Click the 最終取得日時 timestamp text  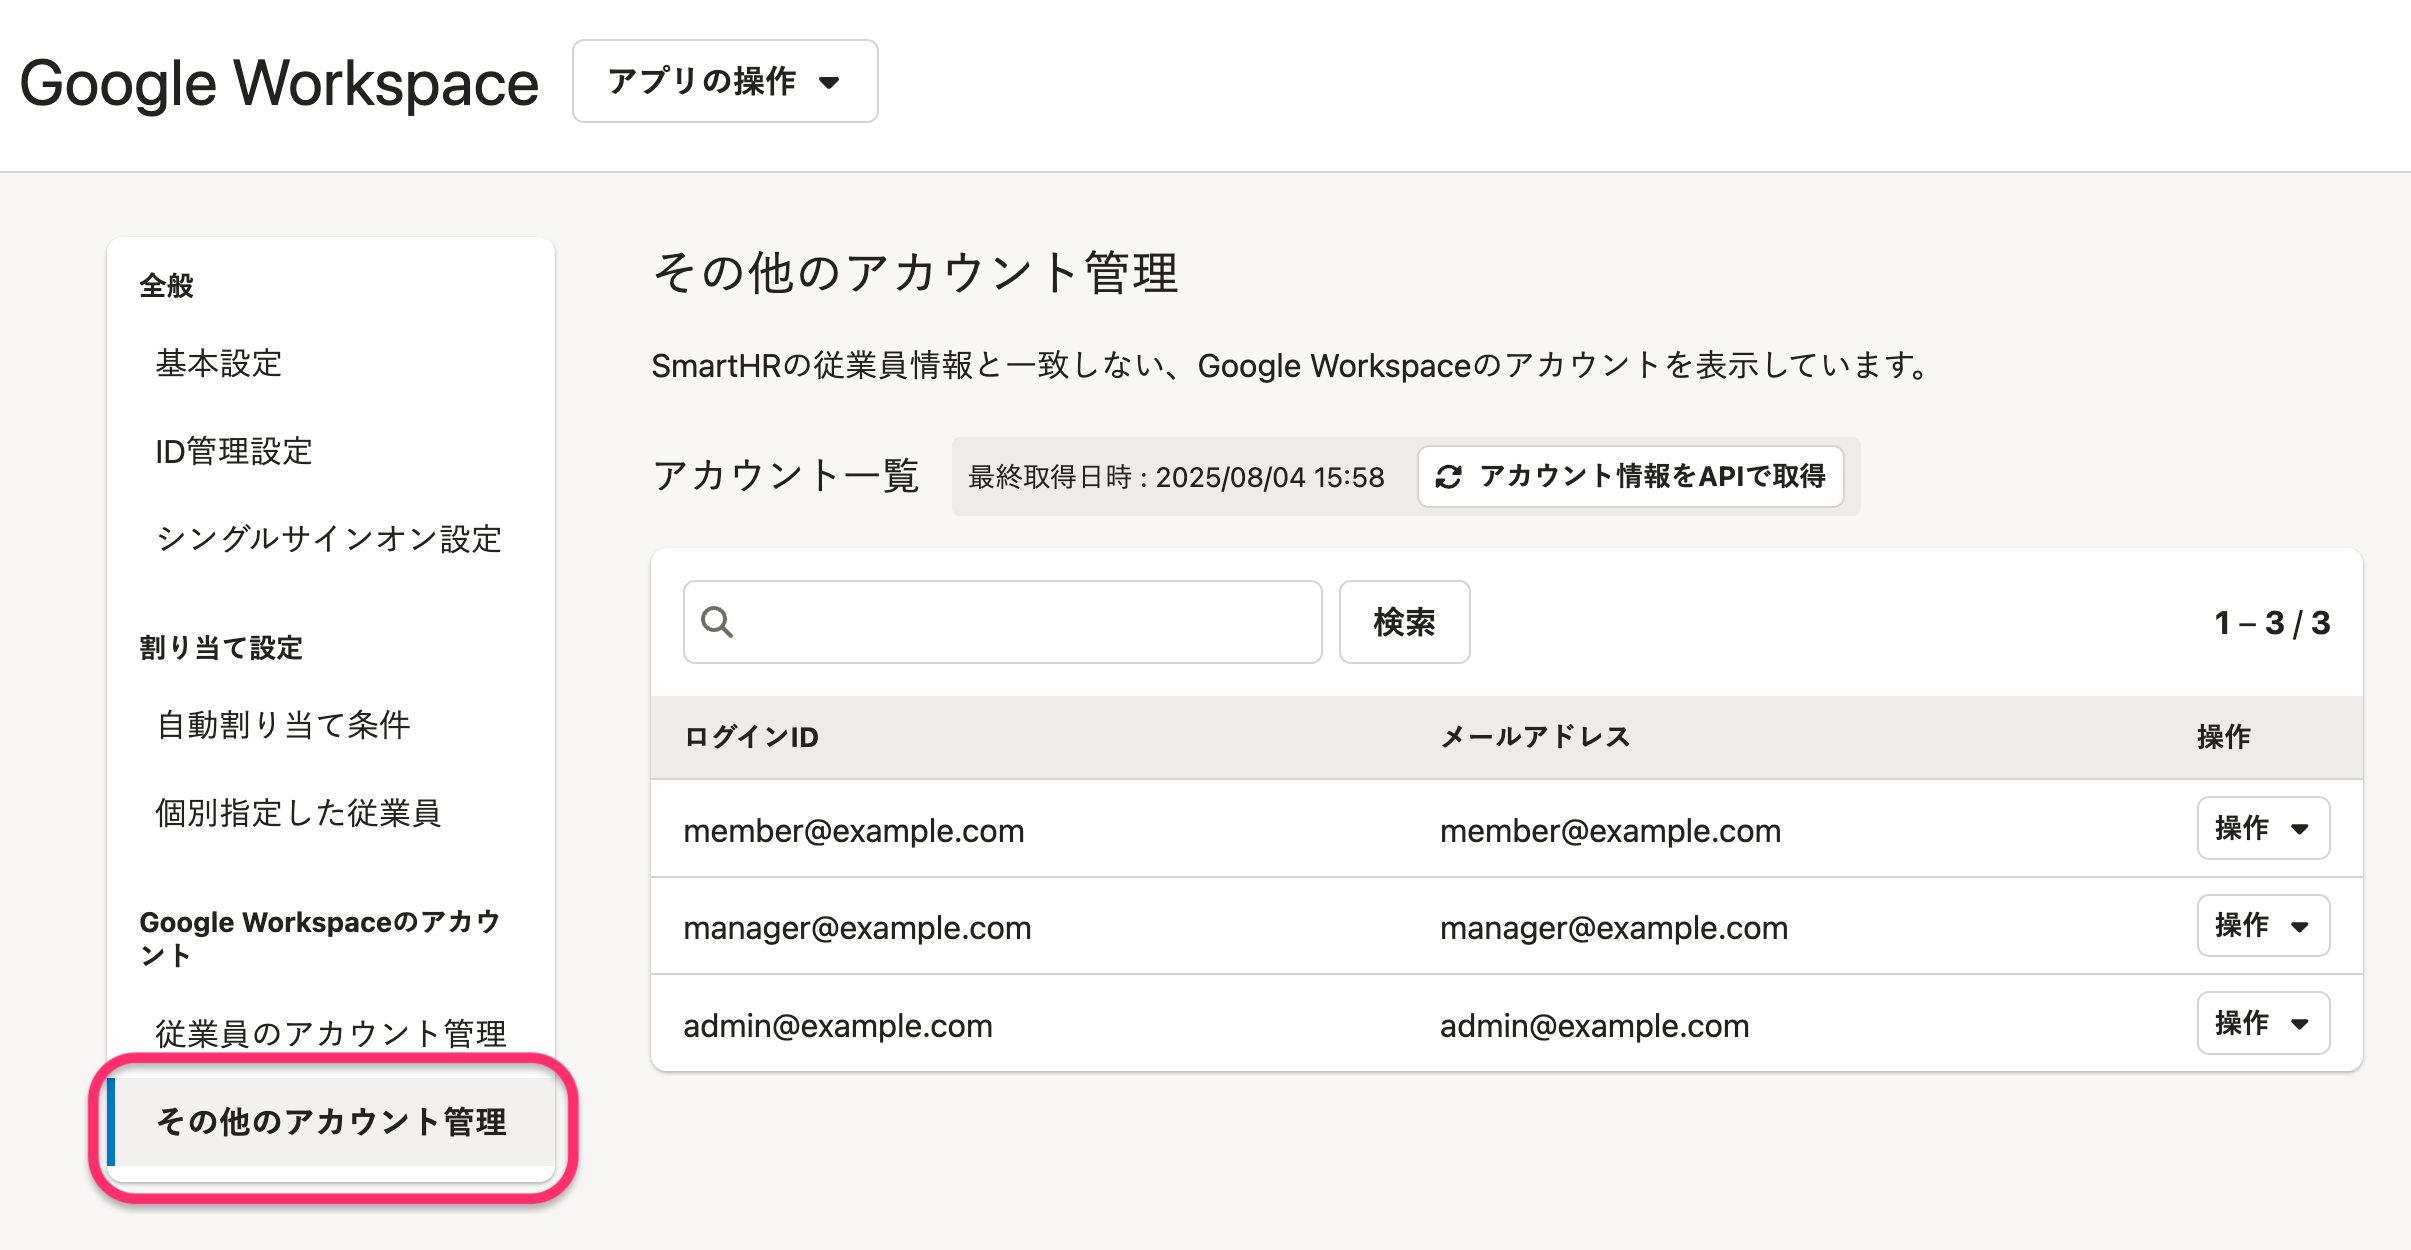pos(1176,477)
